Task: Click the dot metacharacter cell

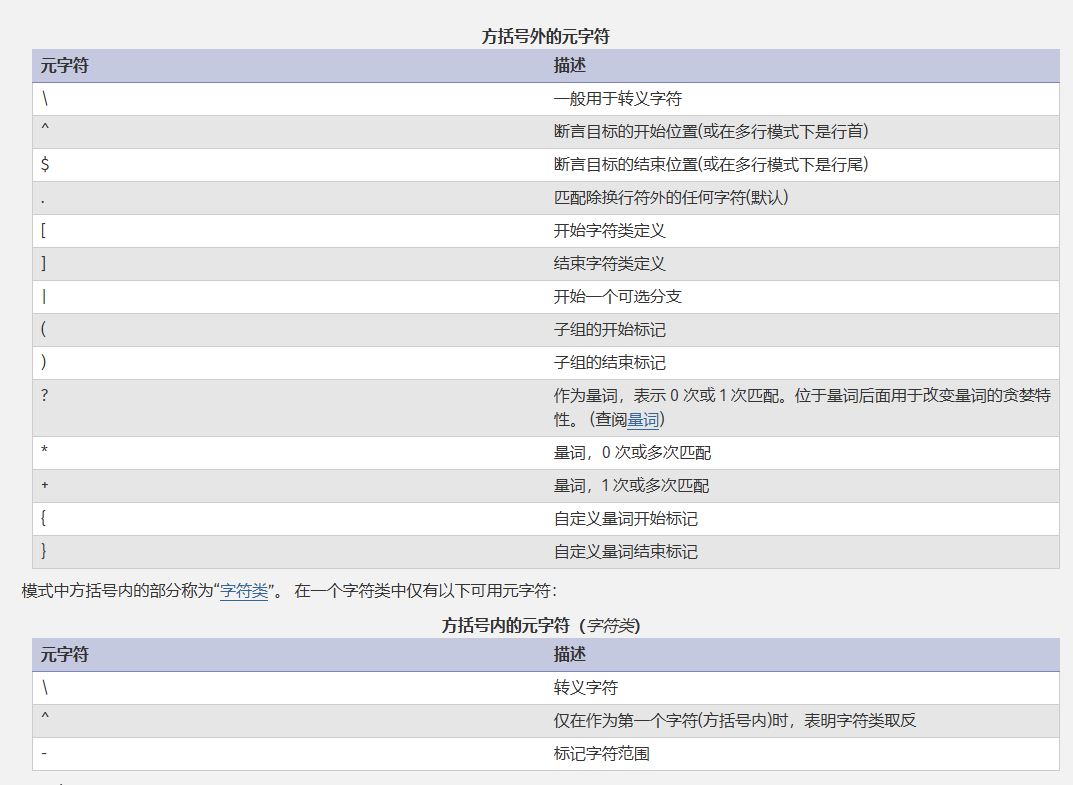Action: [x=44, y=198]
